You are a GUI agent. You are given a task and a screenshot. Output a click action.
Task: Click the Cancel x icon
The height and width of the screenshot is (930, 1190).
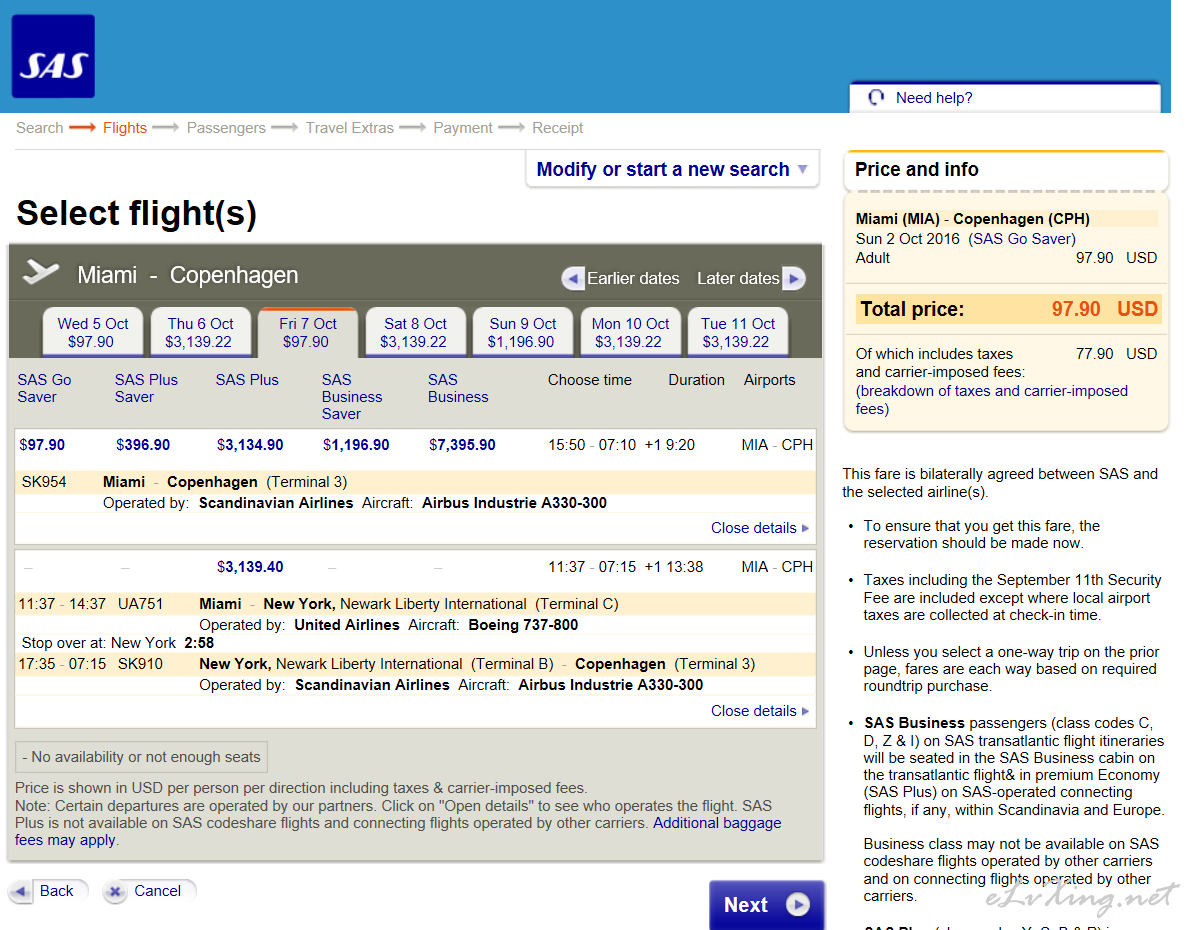click(x=115, y=891)
